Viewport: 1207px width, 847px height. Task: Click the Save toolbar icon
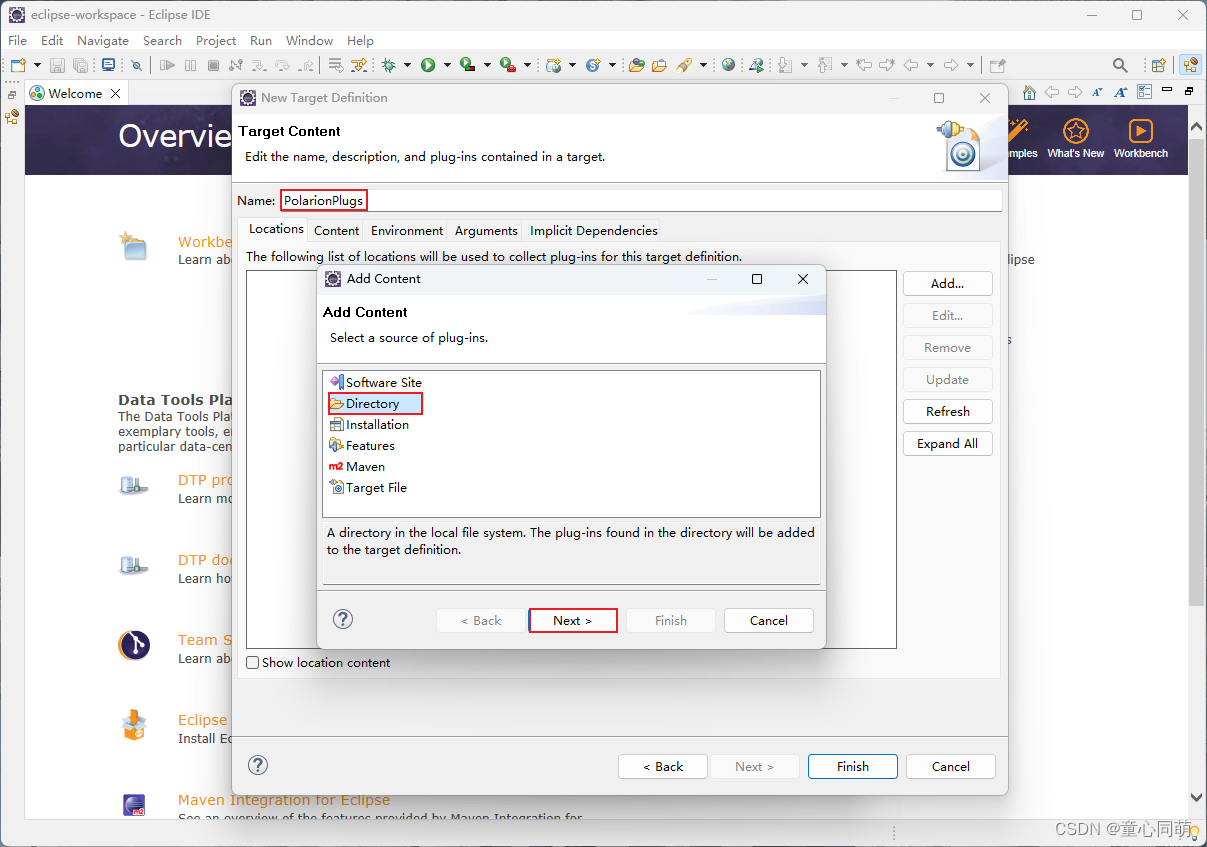pos(57,65)
